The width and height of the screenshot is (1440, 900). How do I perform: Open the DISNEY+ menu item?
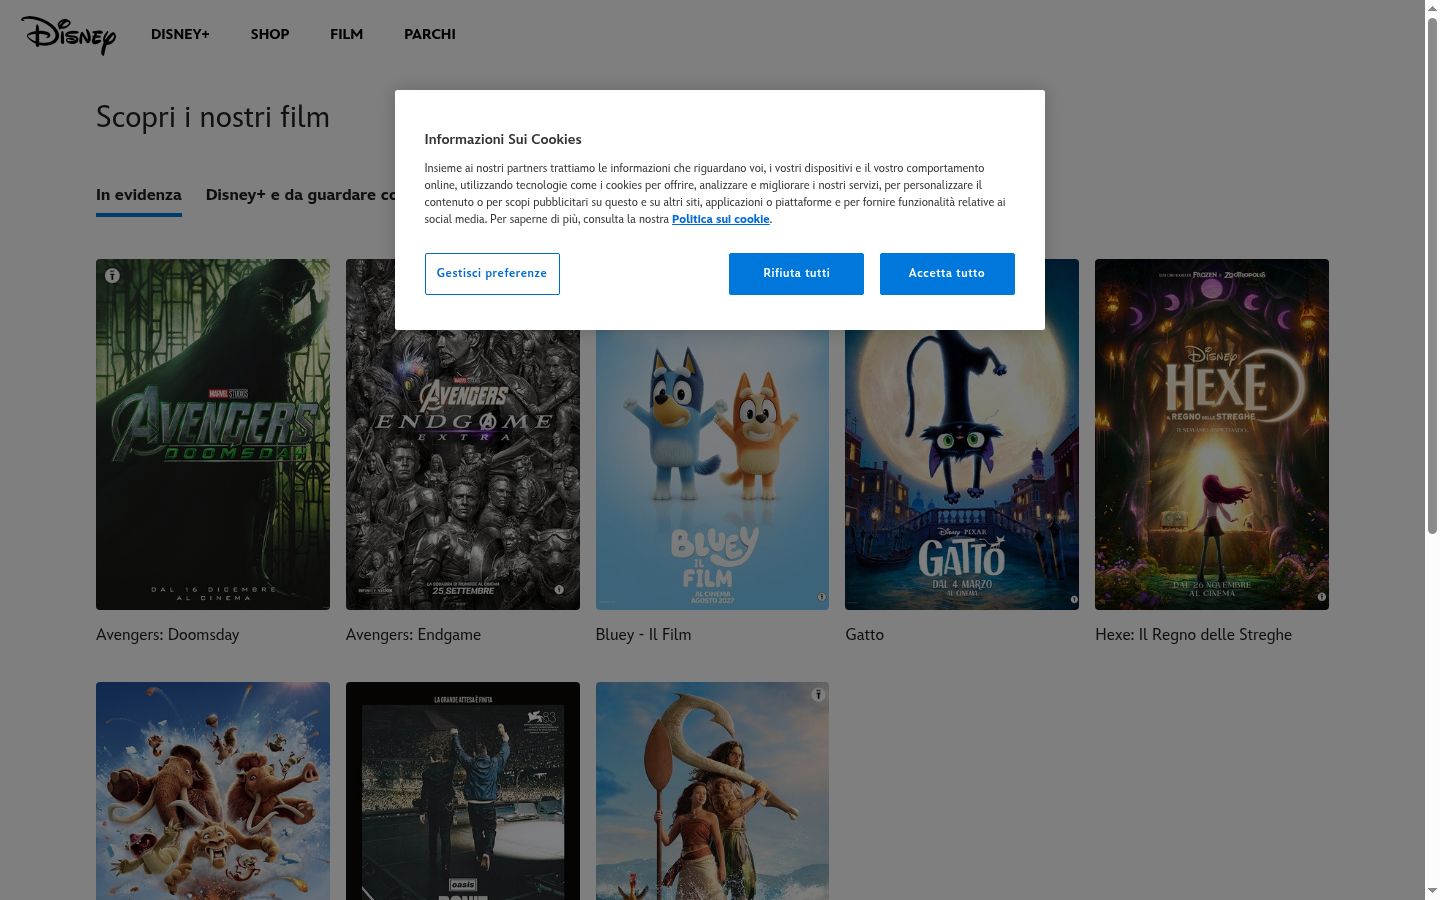click(180, 34)
